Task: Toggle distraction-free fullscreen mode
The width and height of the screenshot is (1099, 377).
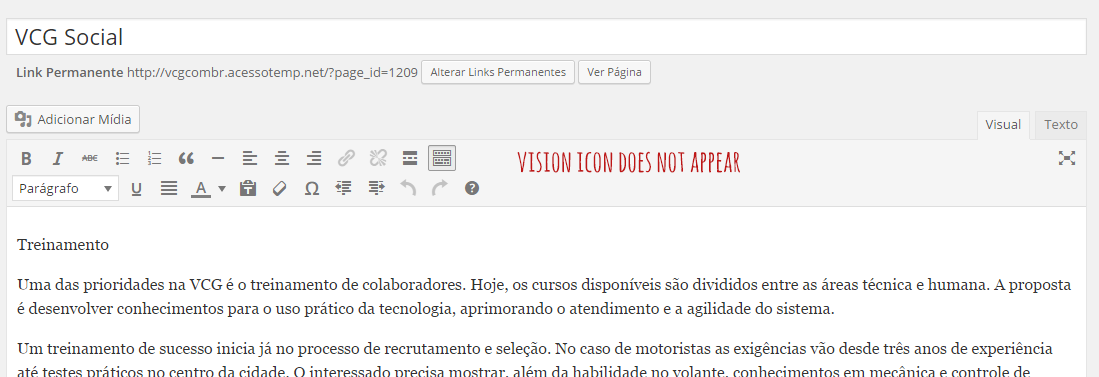Action: (1067, 158)
